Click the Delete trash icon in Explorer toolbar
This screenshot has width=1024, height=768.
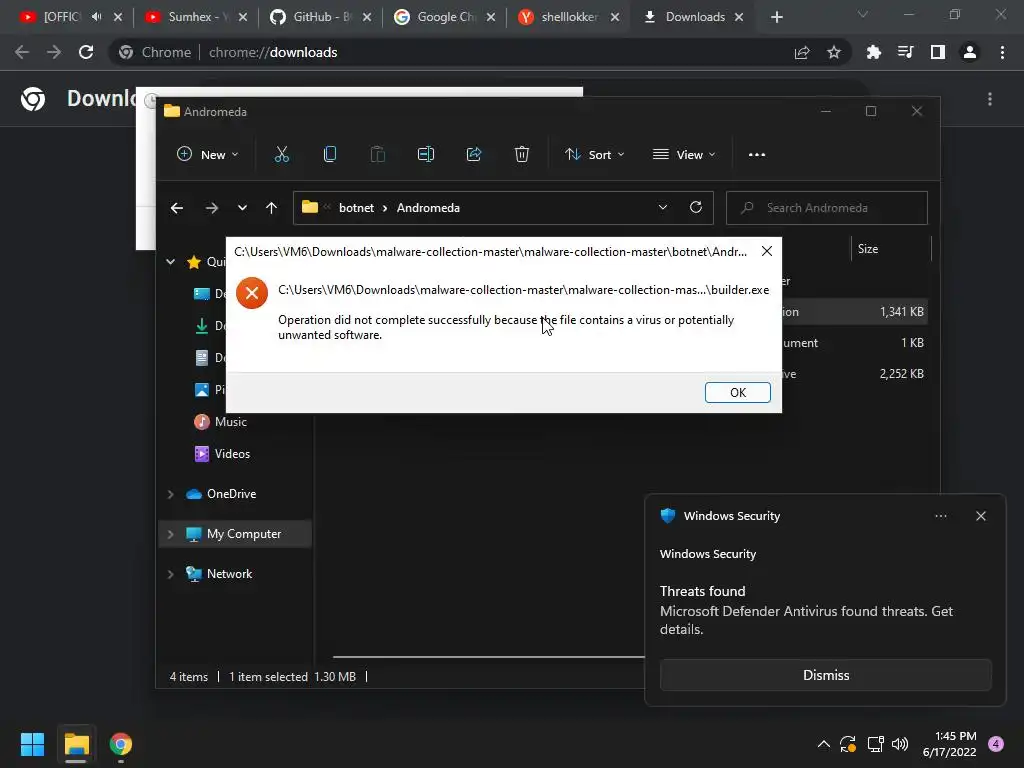click(522, 154)
